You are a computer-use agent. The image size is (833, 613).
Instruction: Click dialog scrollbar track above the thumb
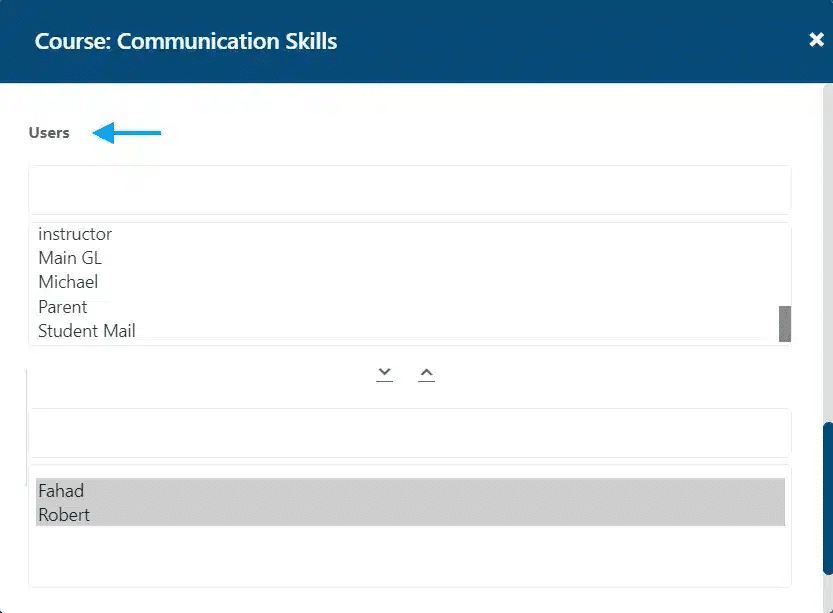point(828,252)
